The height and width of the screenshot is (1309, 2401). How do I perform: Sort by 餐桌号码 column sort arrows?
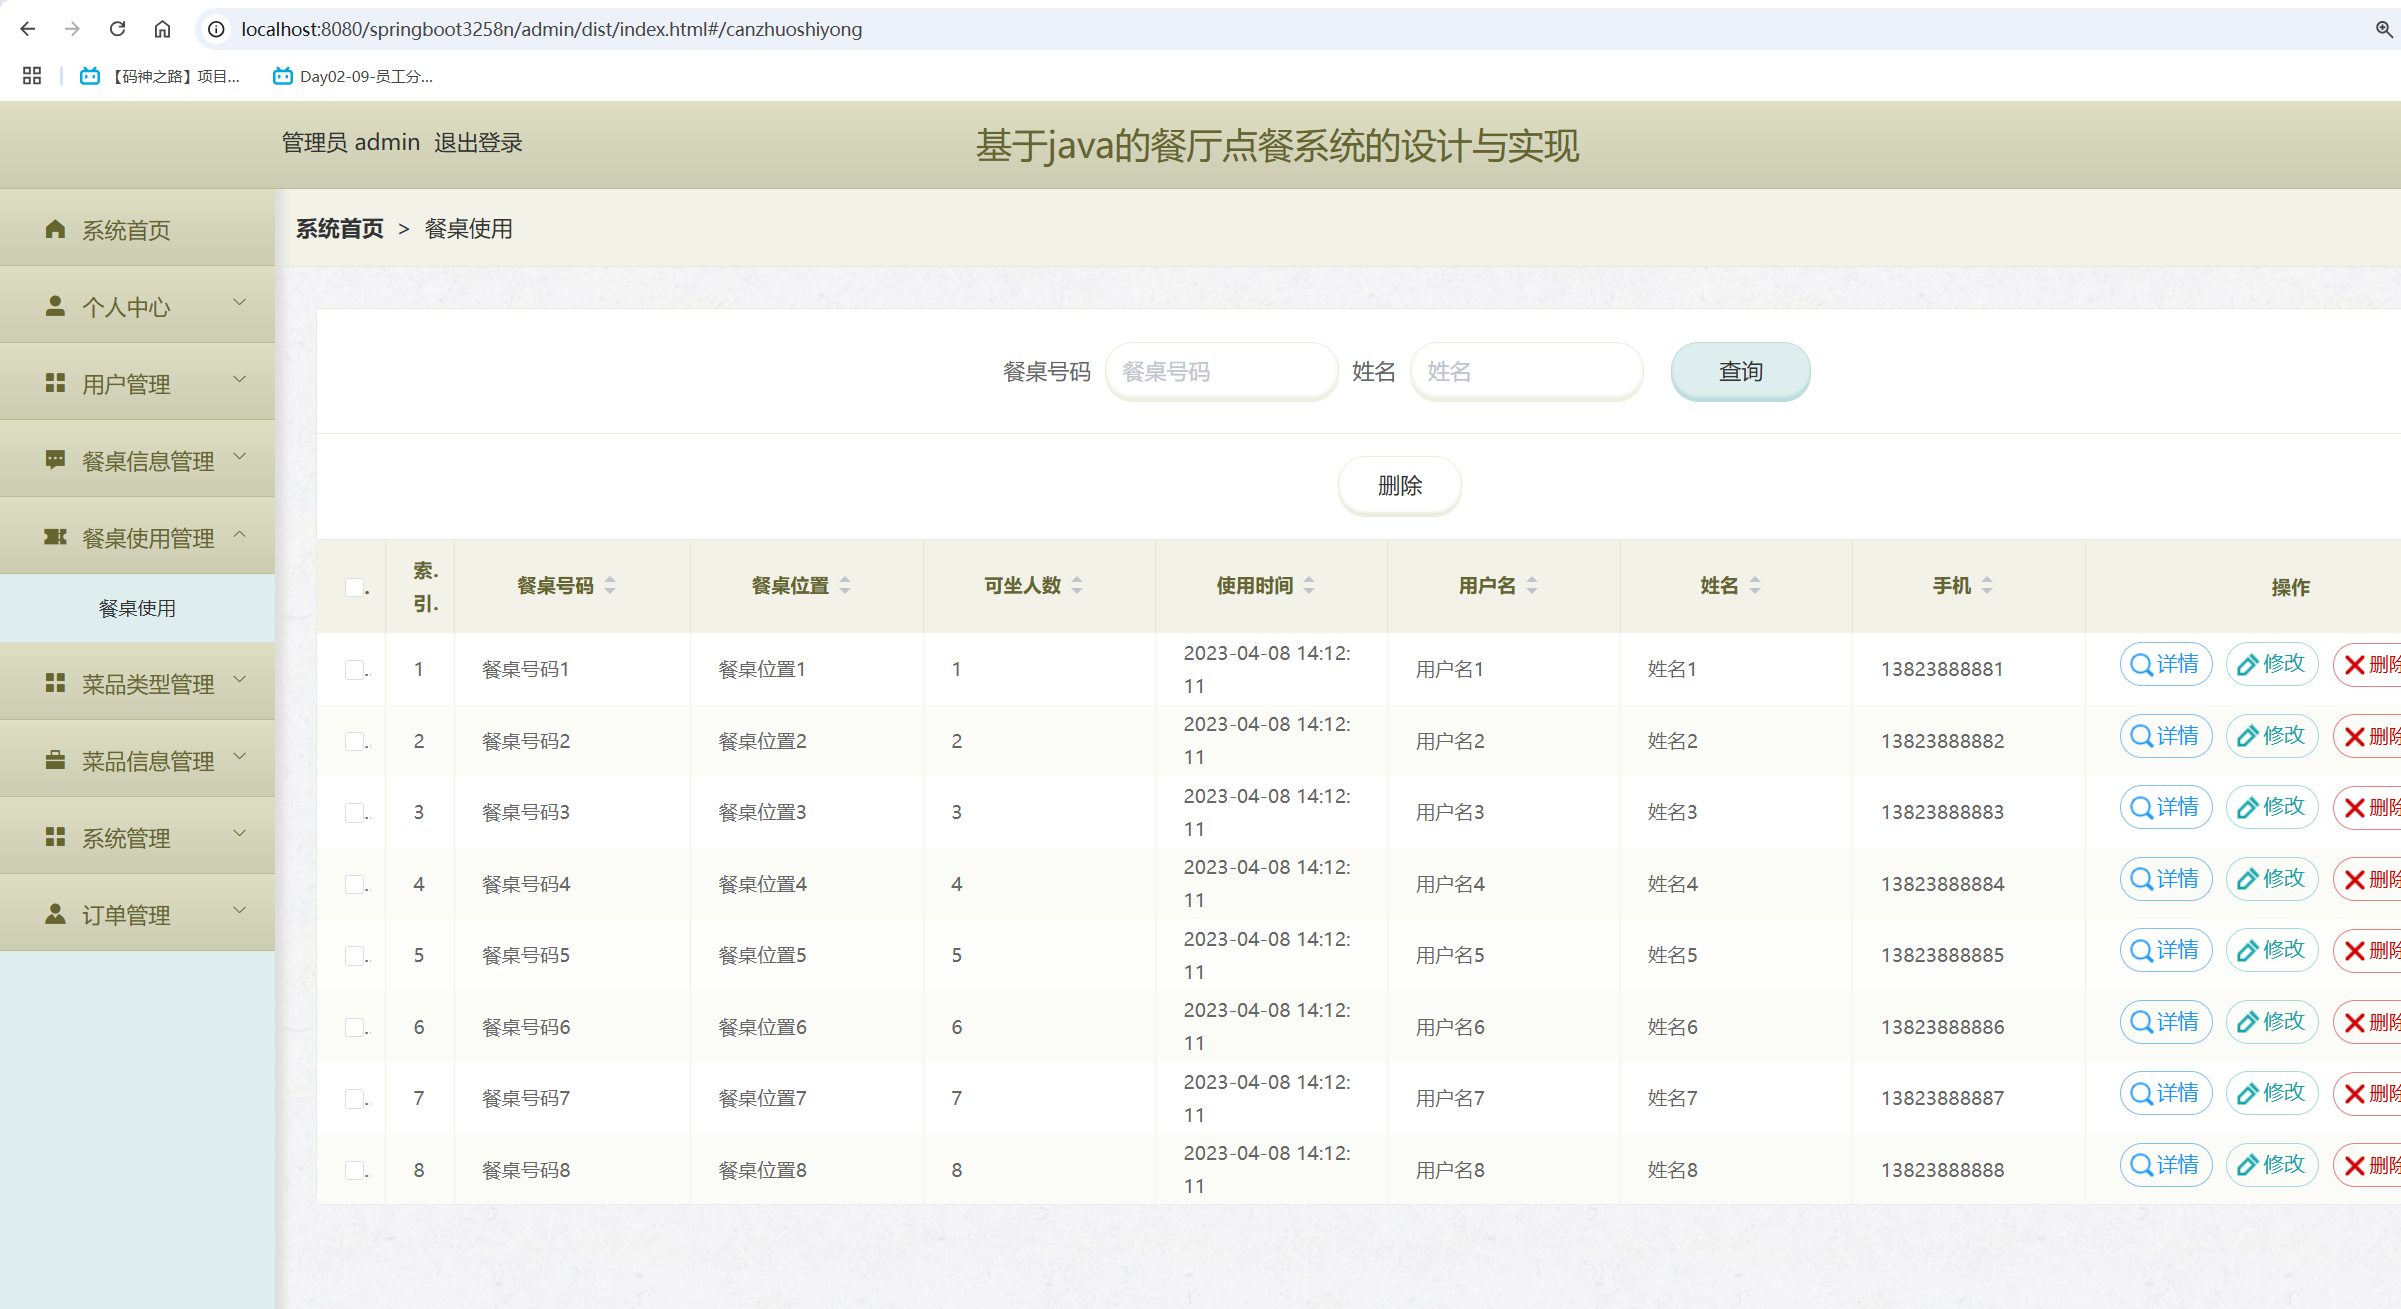(610, 586)
